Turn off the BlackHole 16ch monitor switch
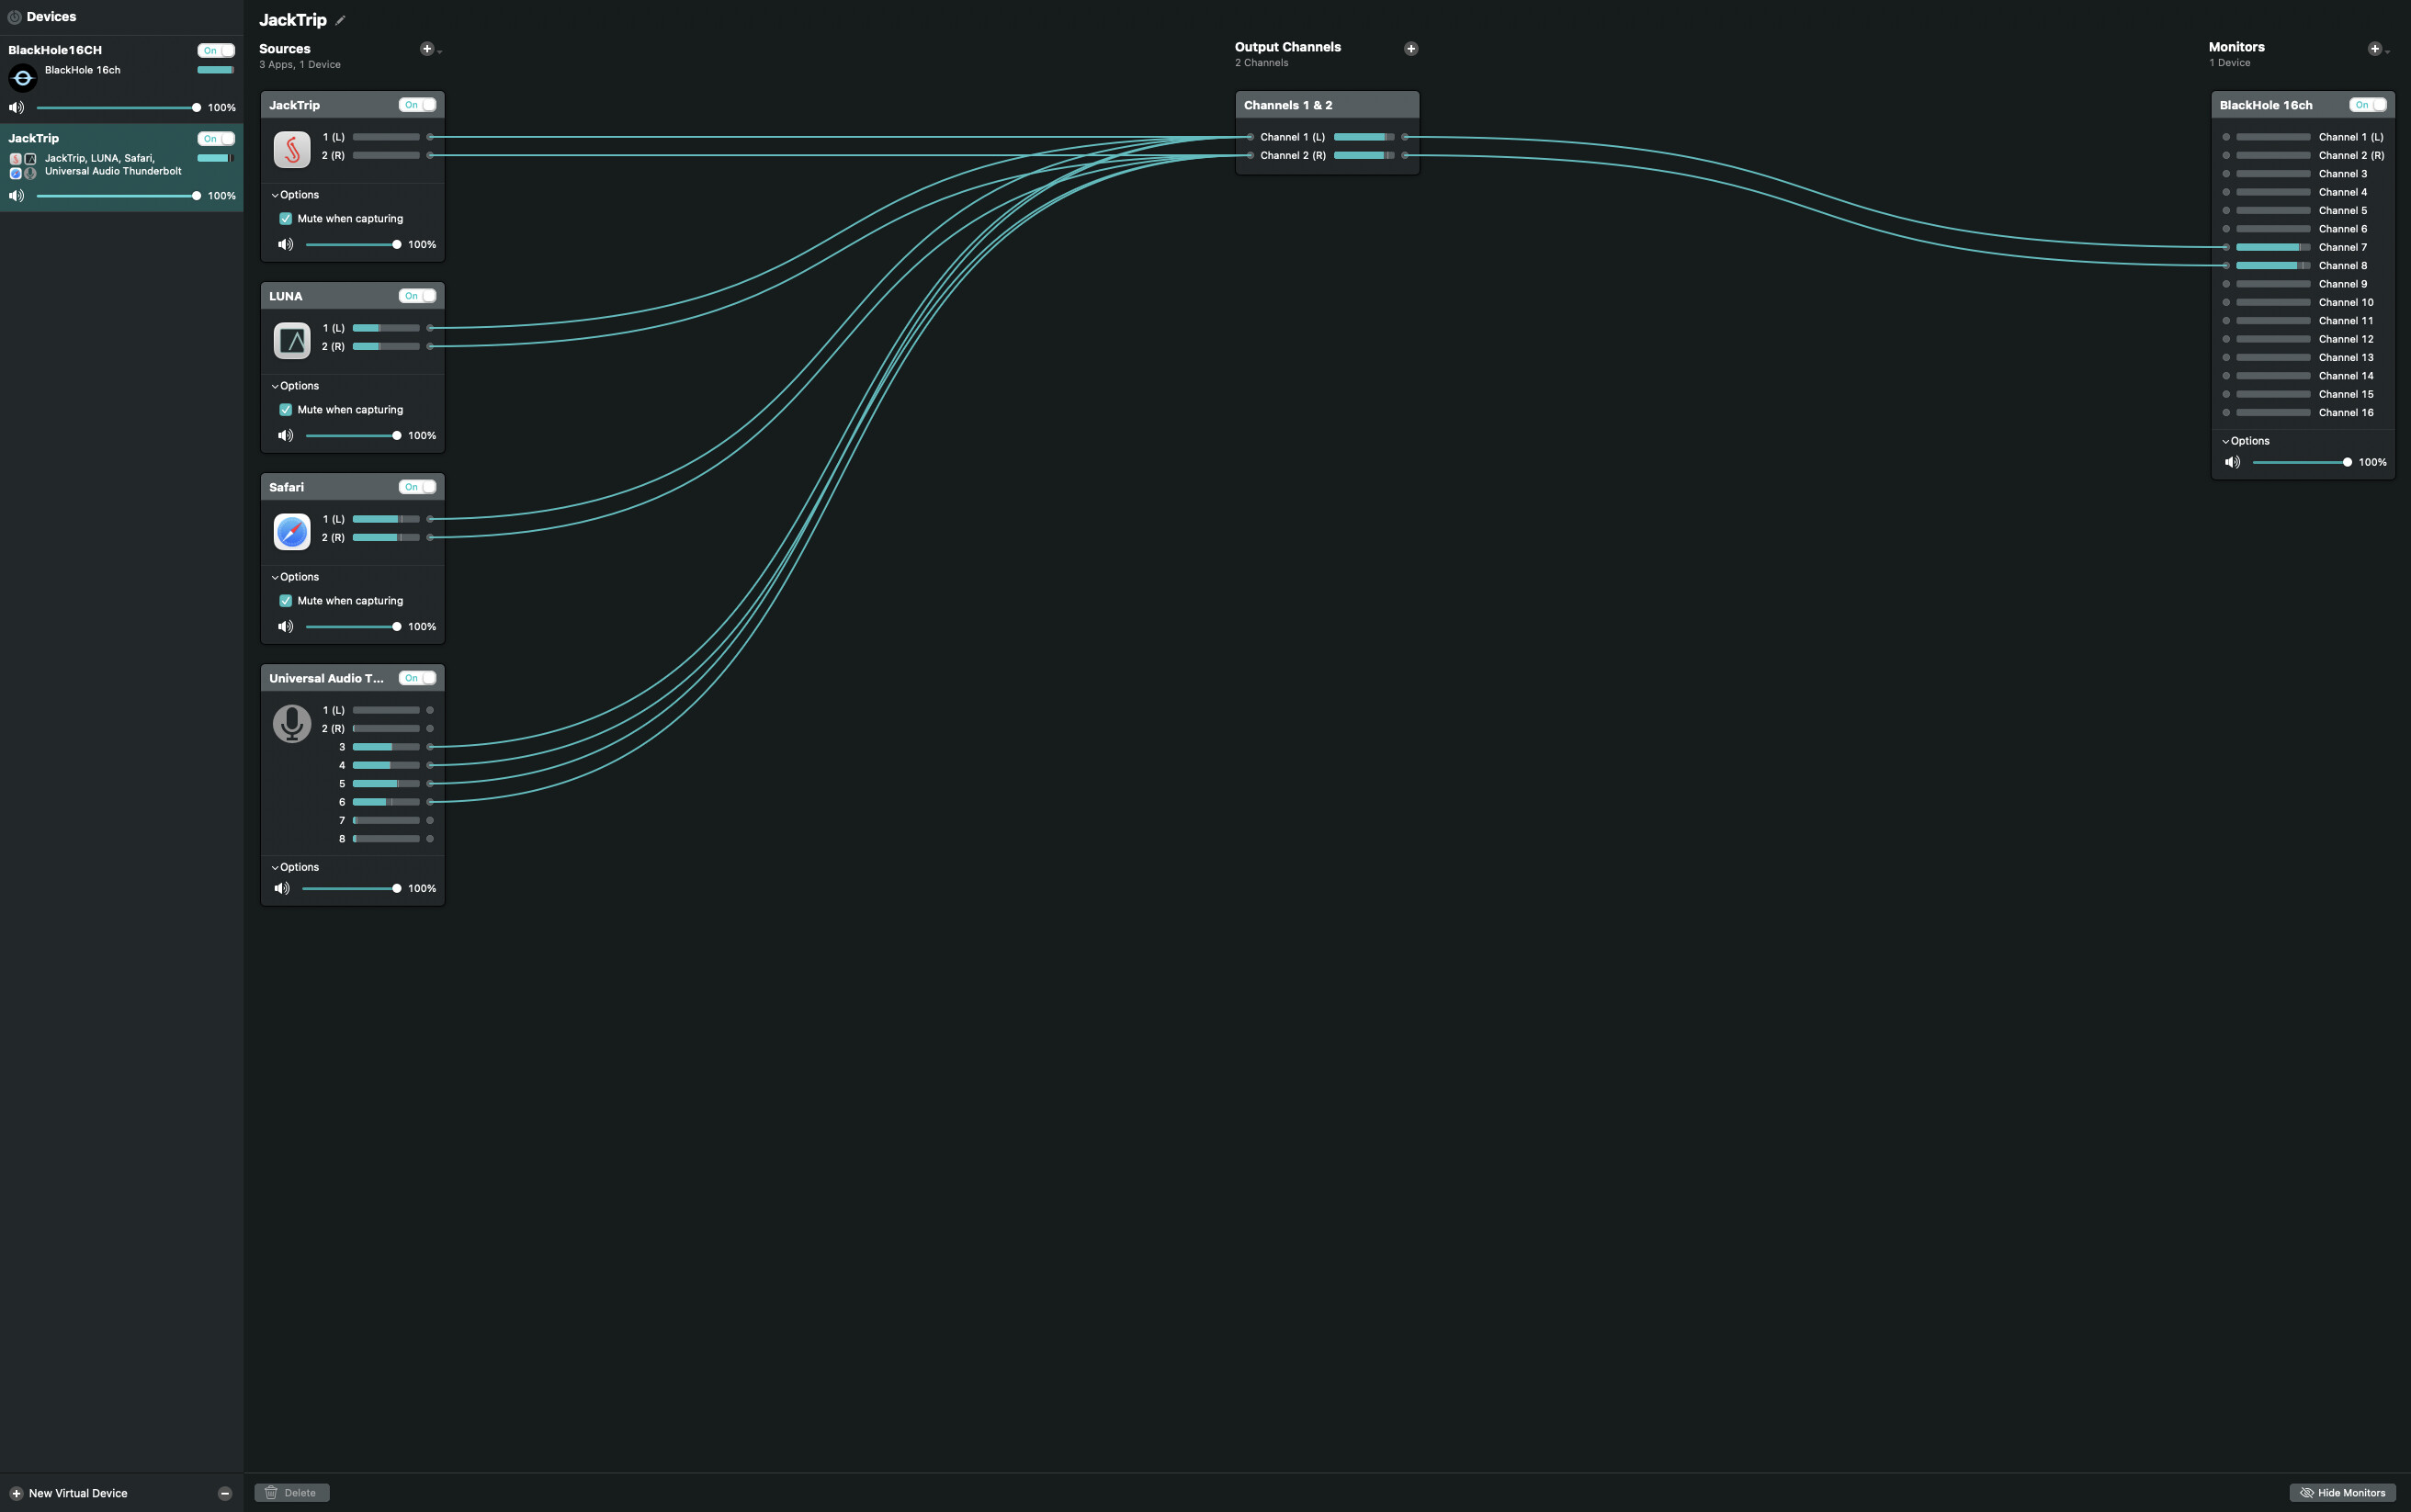The height and width of the screenshot is (1512, 2411). 2367,105
